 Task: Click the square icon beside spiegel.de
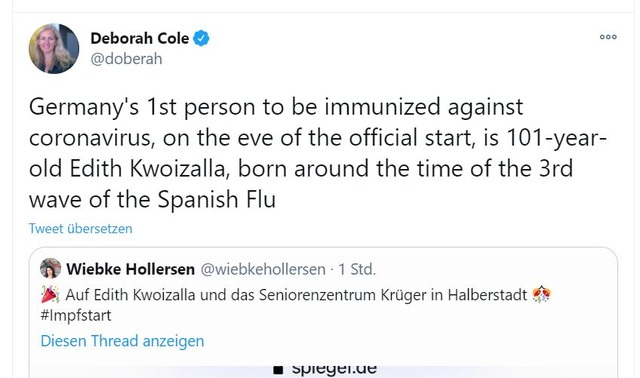point(278,370)
